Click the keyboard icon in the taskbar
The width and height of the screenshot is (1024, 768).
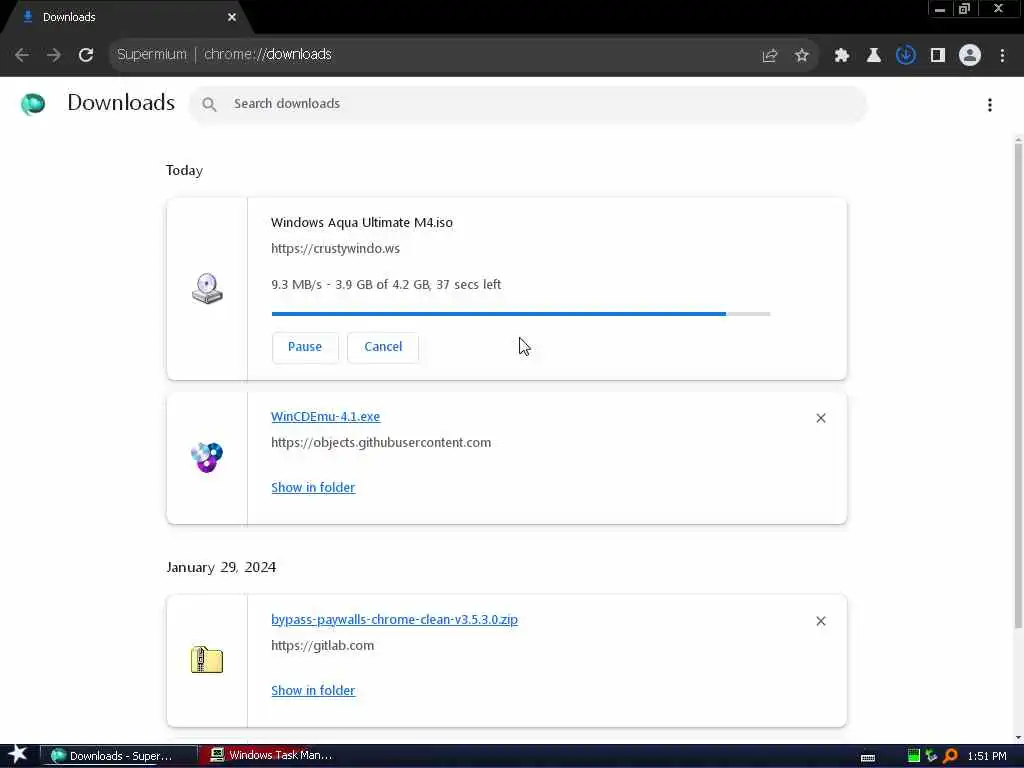[868, 758]
